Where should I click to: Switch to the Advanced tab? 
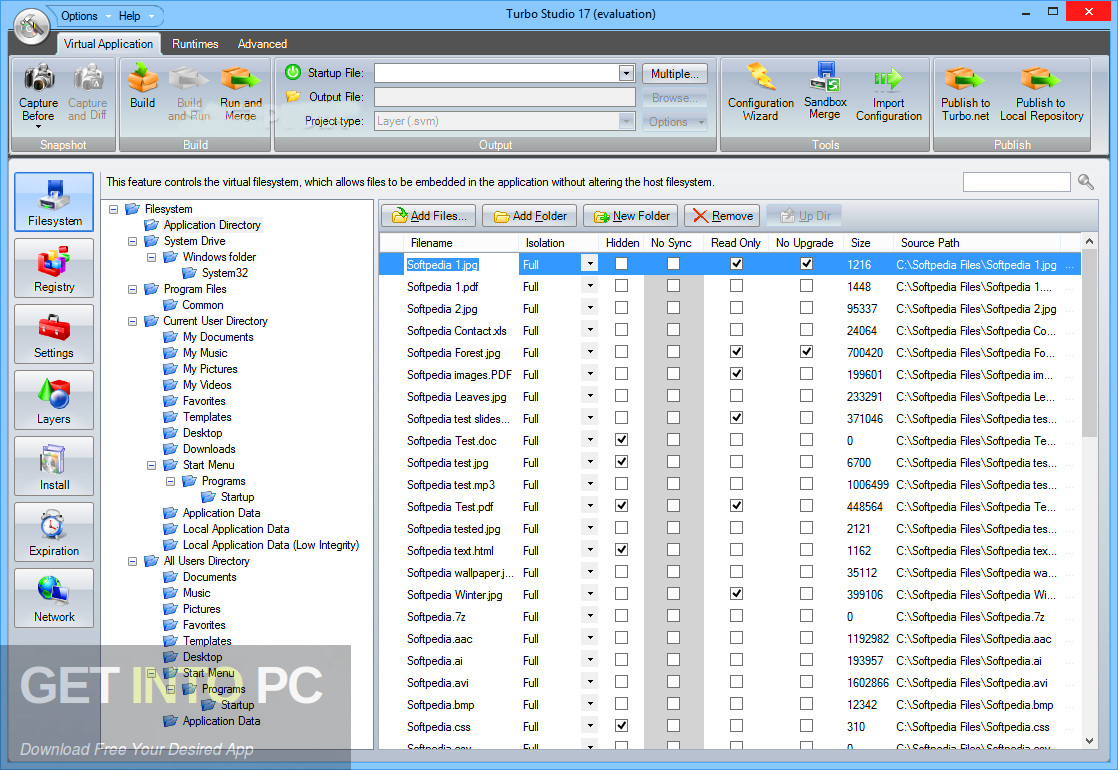(262, 43)
